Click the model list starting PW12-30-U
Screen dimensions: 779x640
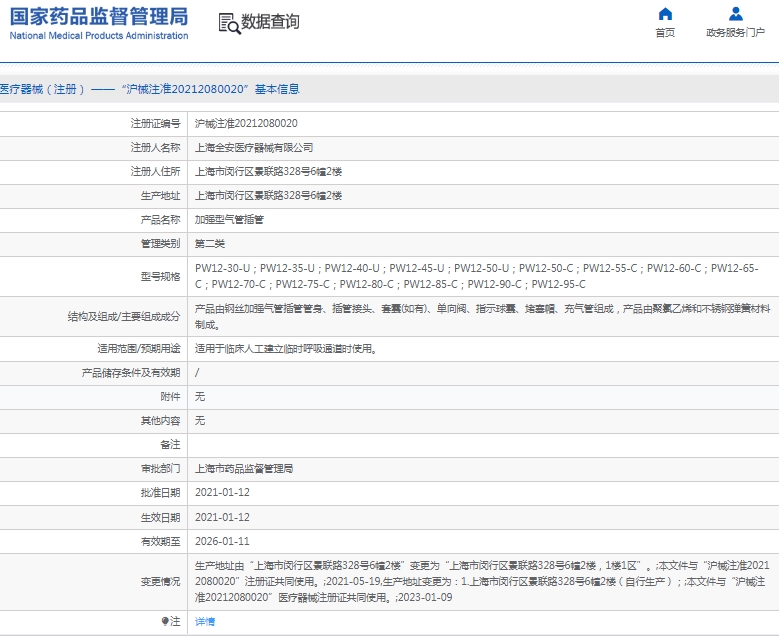coord(476,276)
